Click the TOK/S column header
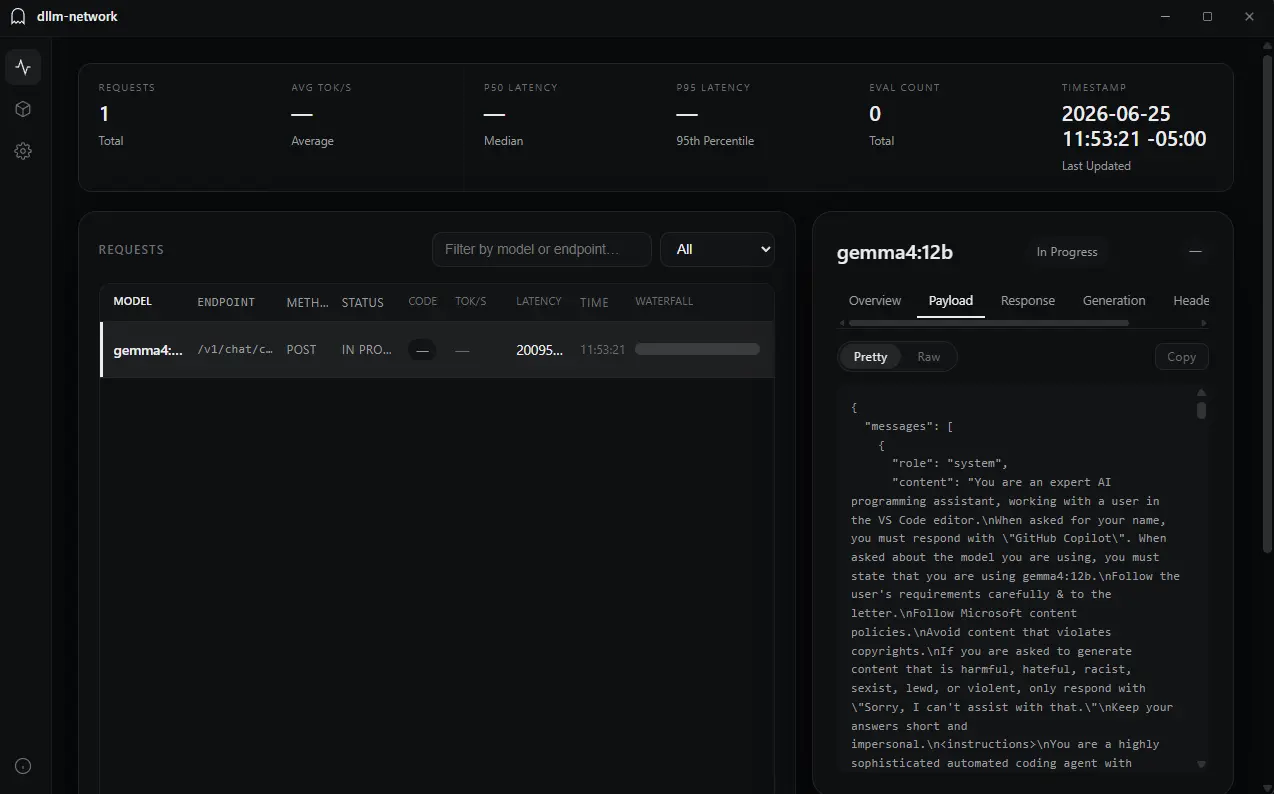1274x794 pixels. point(471,301)
